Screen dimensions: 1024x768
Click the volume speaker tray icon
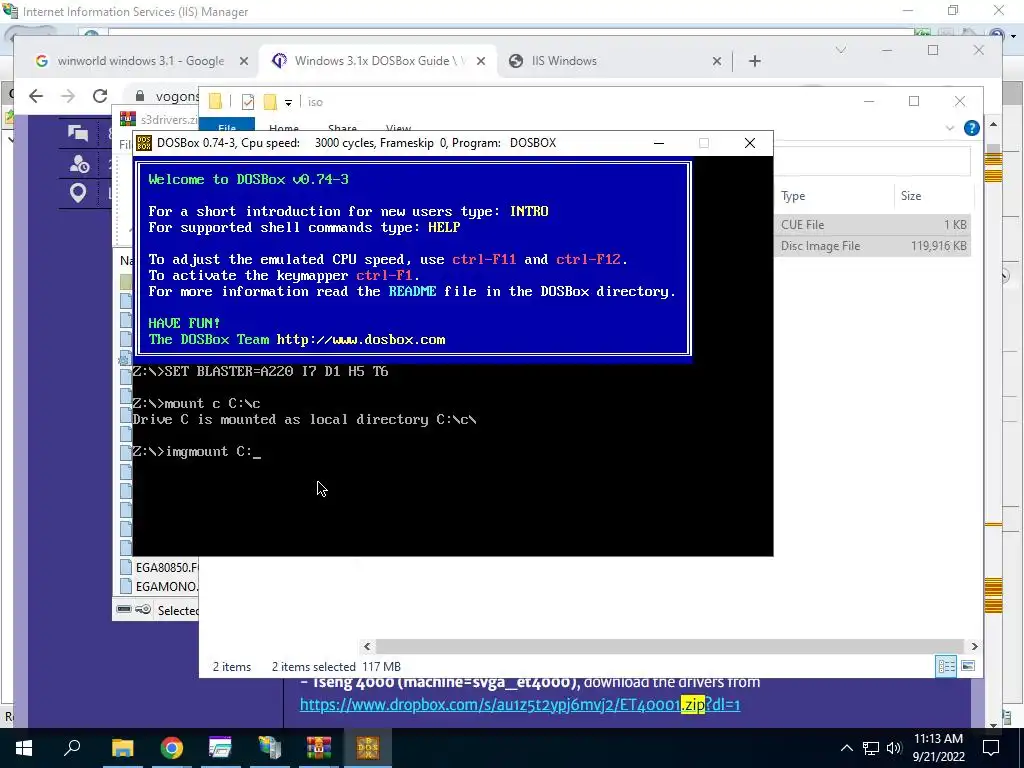click(894, 748)
